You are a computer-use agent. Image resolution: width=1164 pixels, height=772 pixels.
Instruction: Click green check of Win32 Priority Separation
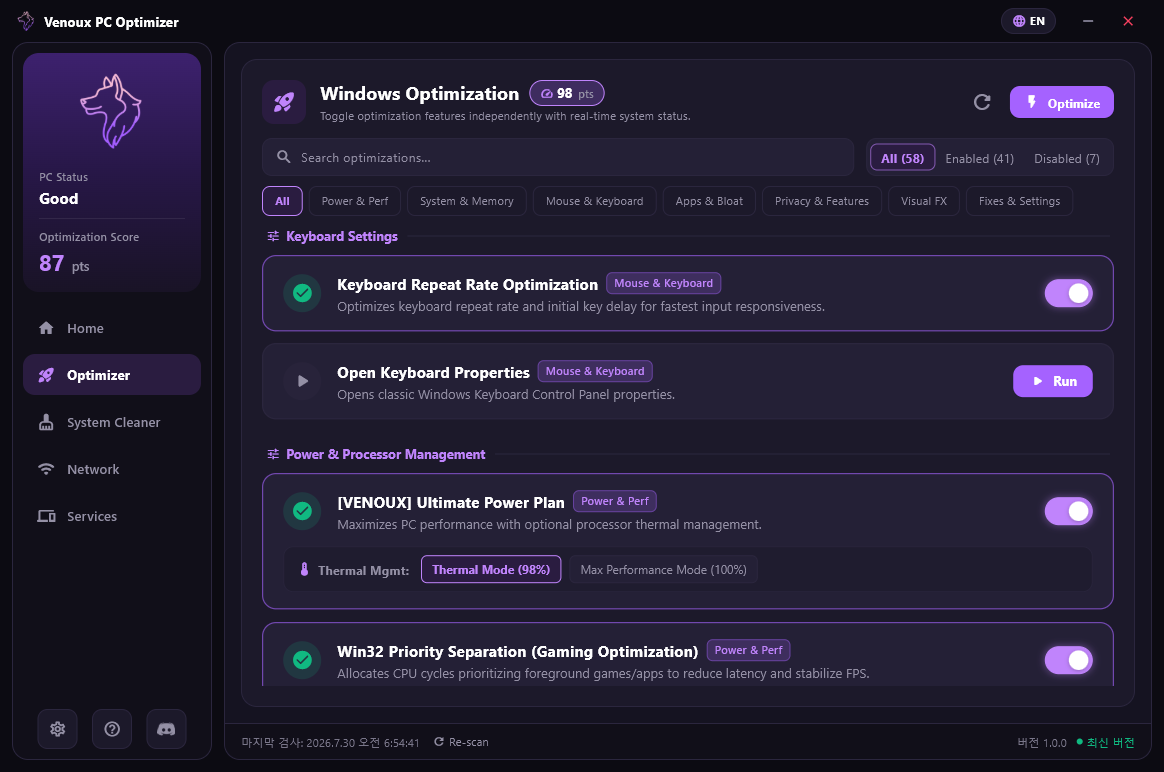(x=302, y=660)
